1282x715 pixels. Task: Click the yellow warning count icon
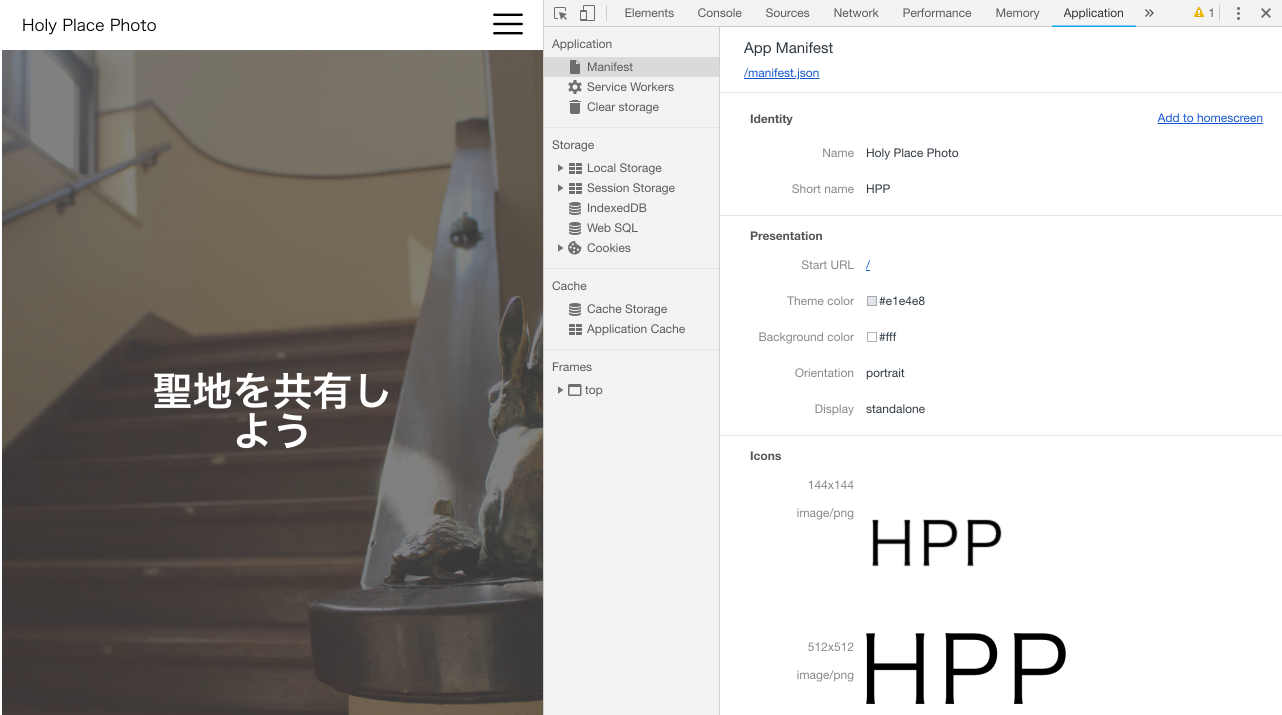point(1204,13)
